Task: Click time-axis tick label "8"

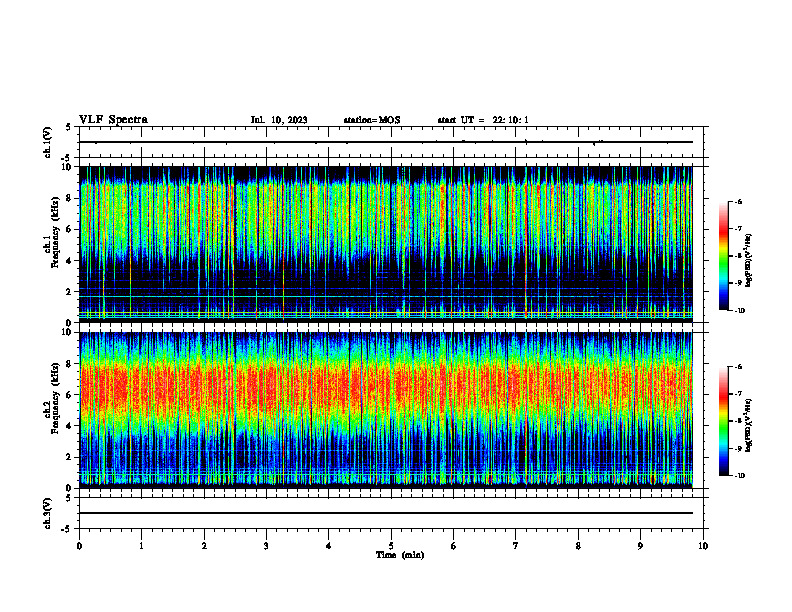Action: click(x=578, y=546)
